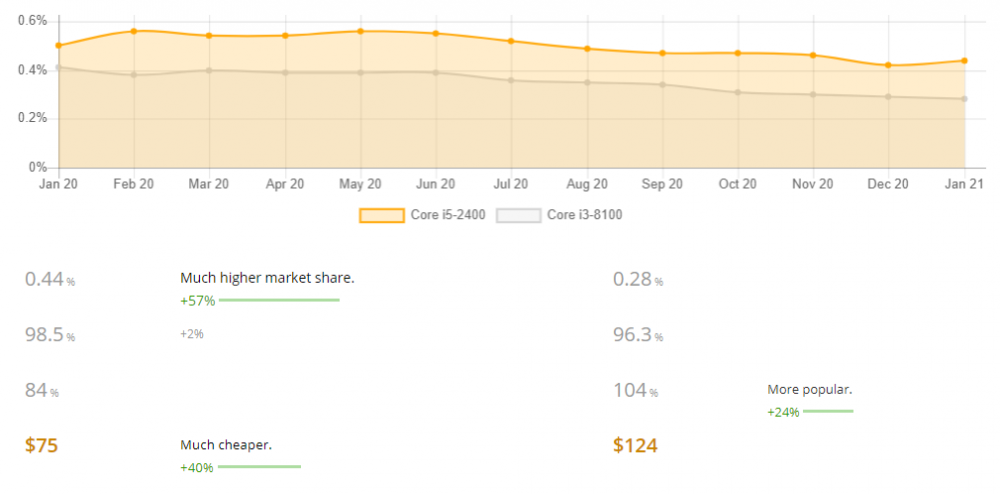Click the gray Oct 20 data point
The width and height of the screenshot is (1000, 494).
[738, 92]
